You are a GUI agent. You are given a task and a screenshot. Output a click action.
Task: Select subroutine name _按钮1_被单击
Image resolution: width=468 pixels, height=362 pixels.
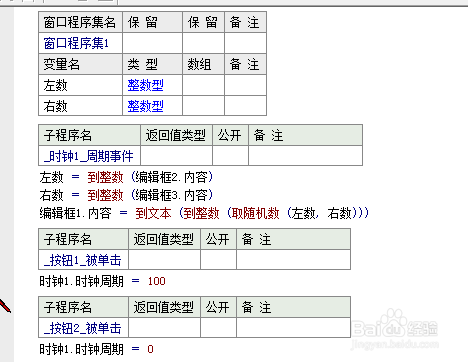click(x=83, y=260)
